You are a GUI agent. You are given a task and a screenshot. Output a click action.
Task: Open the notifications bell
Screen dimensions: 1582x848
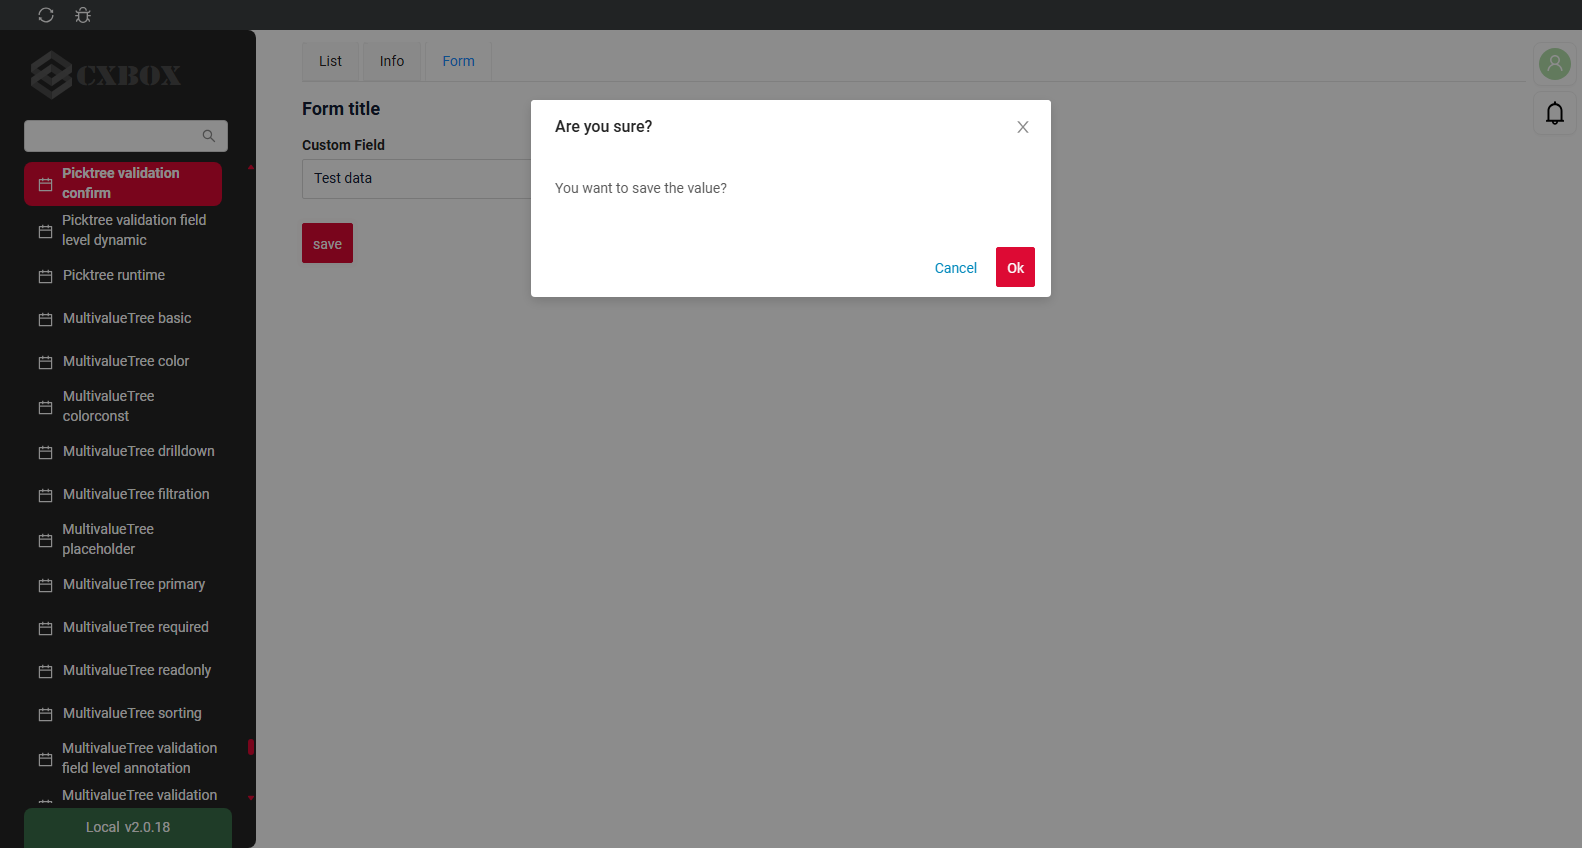1555,113
